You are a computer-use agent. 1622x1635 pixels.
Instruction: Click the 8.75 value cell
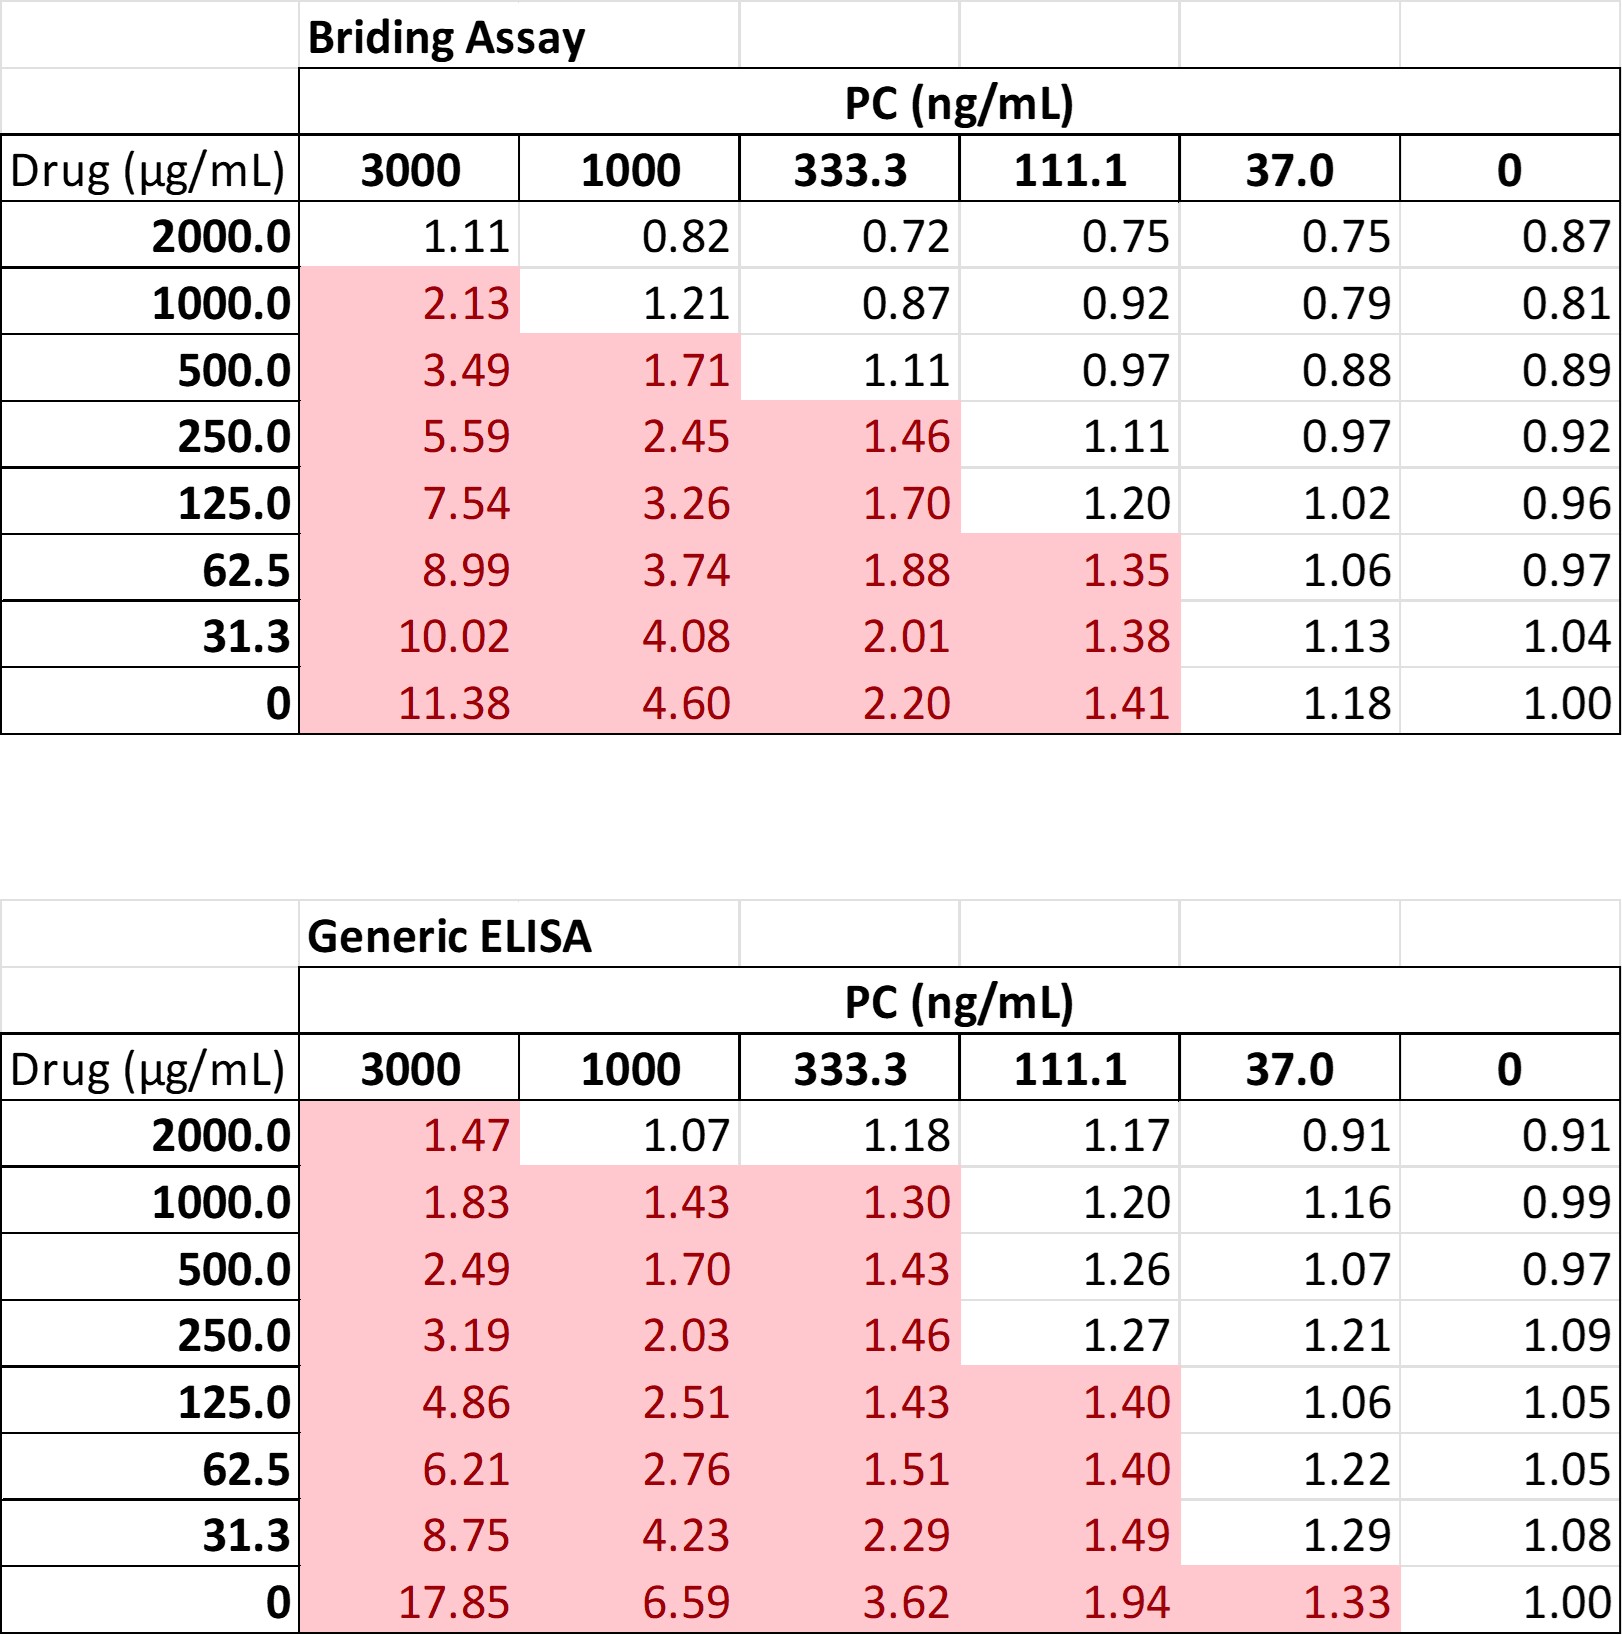[465, 1535]
